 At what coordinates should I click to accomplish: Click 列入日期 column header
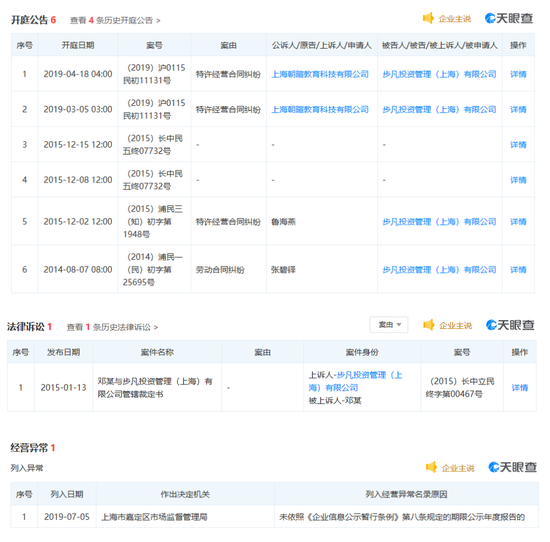[x=67, y=494]
